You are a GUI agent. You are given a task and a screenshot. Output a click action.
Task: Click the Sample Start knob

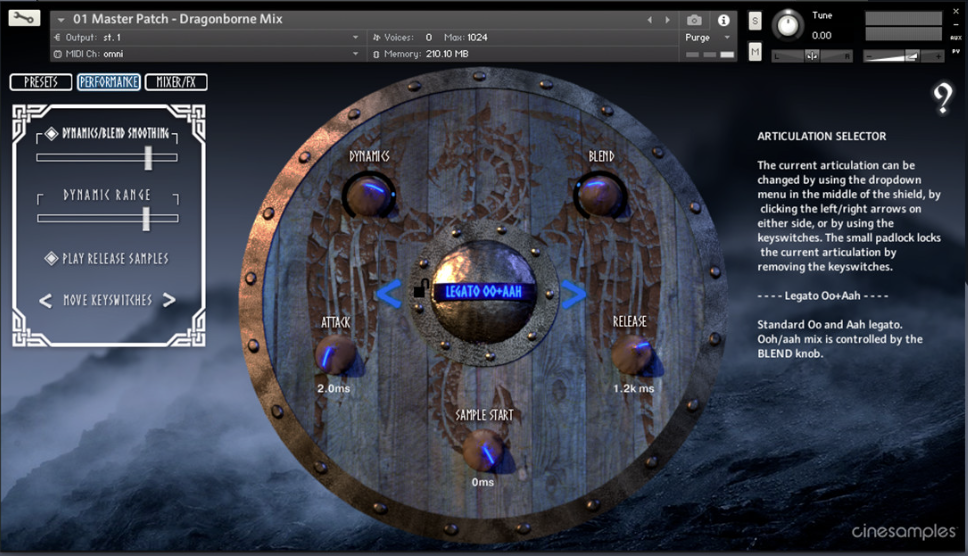483,450
